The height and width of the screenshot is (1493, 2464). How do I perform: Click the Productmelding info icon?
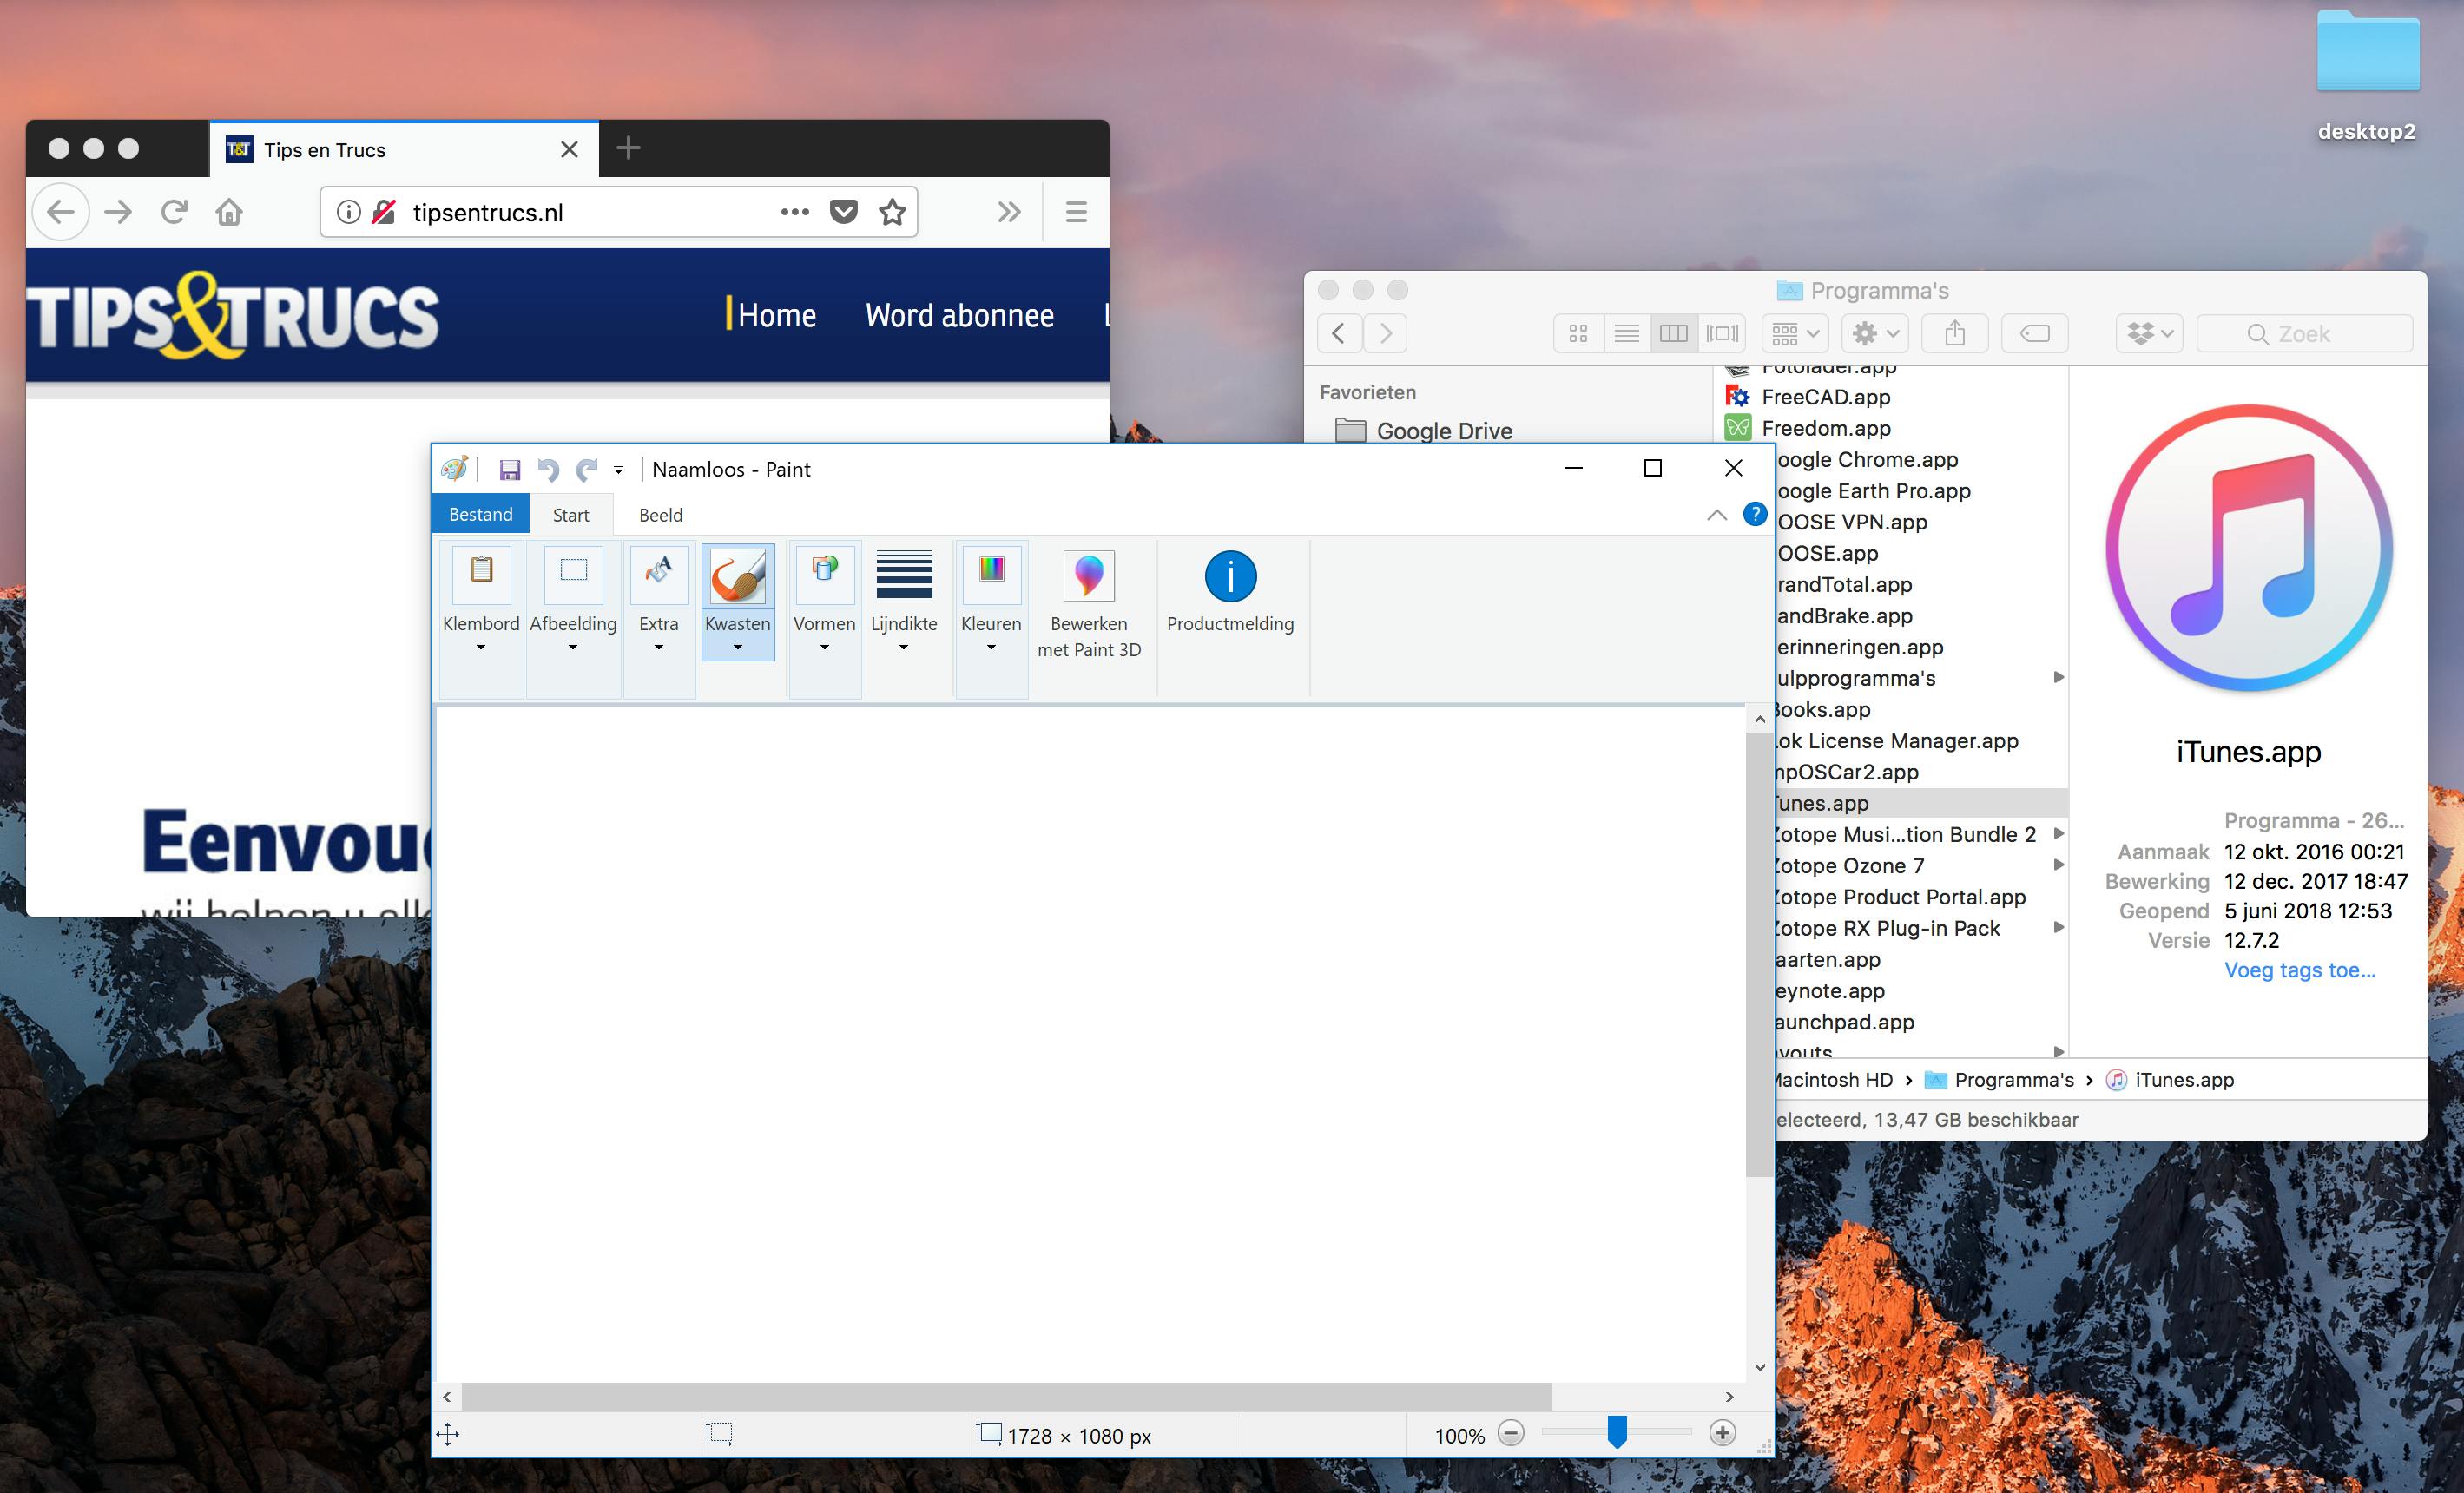click(x=1230, y=577)
